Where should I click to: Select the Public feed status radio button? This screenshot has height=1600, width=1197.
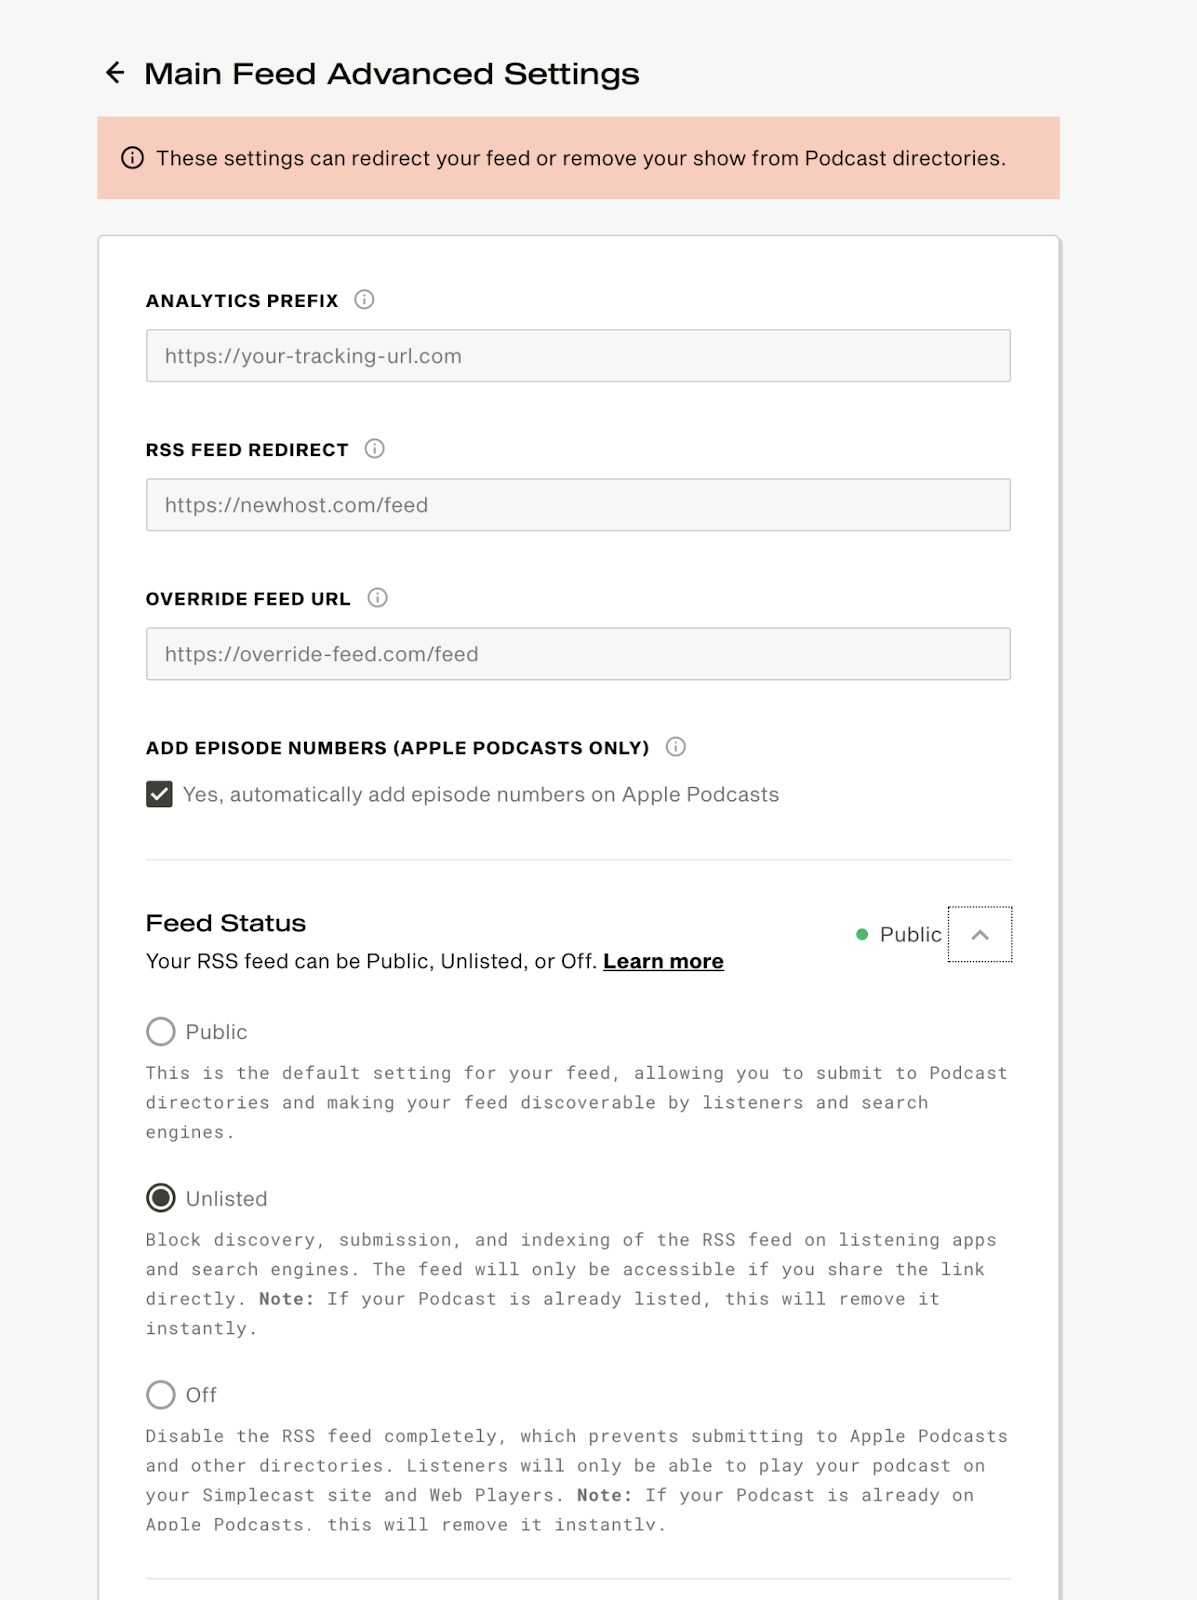coord(161,1032)
